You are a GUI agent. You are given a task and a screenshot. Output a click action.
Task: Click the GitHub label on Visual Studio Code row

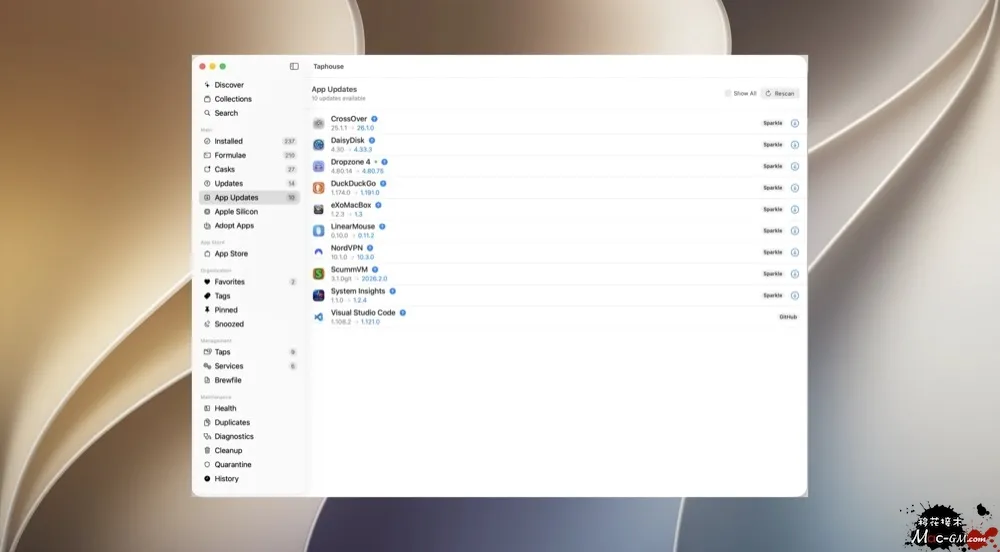click(788, 317)
